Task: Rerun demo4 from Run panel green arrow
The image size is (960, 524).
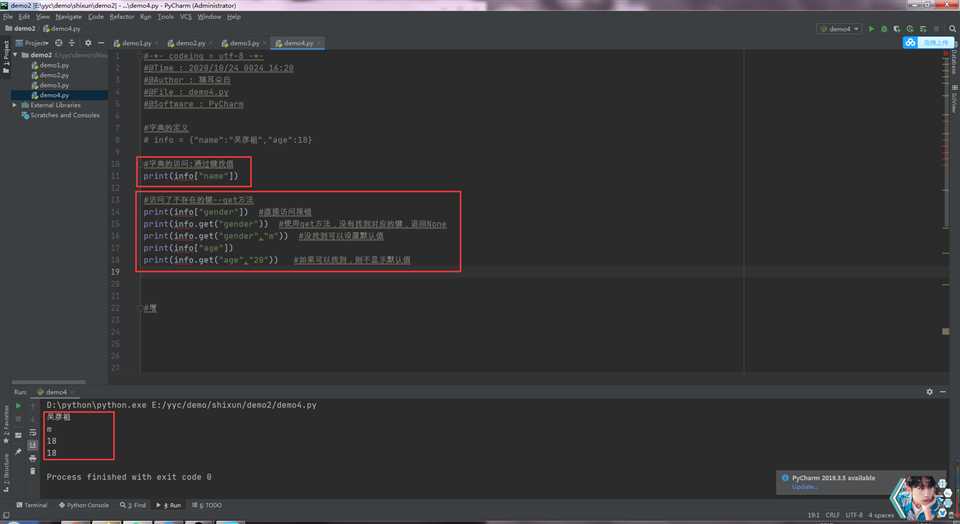Action: pos(18,406)
